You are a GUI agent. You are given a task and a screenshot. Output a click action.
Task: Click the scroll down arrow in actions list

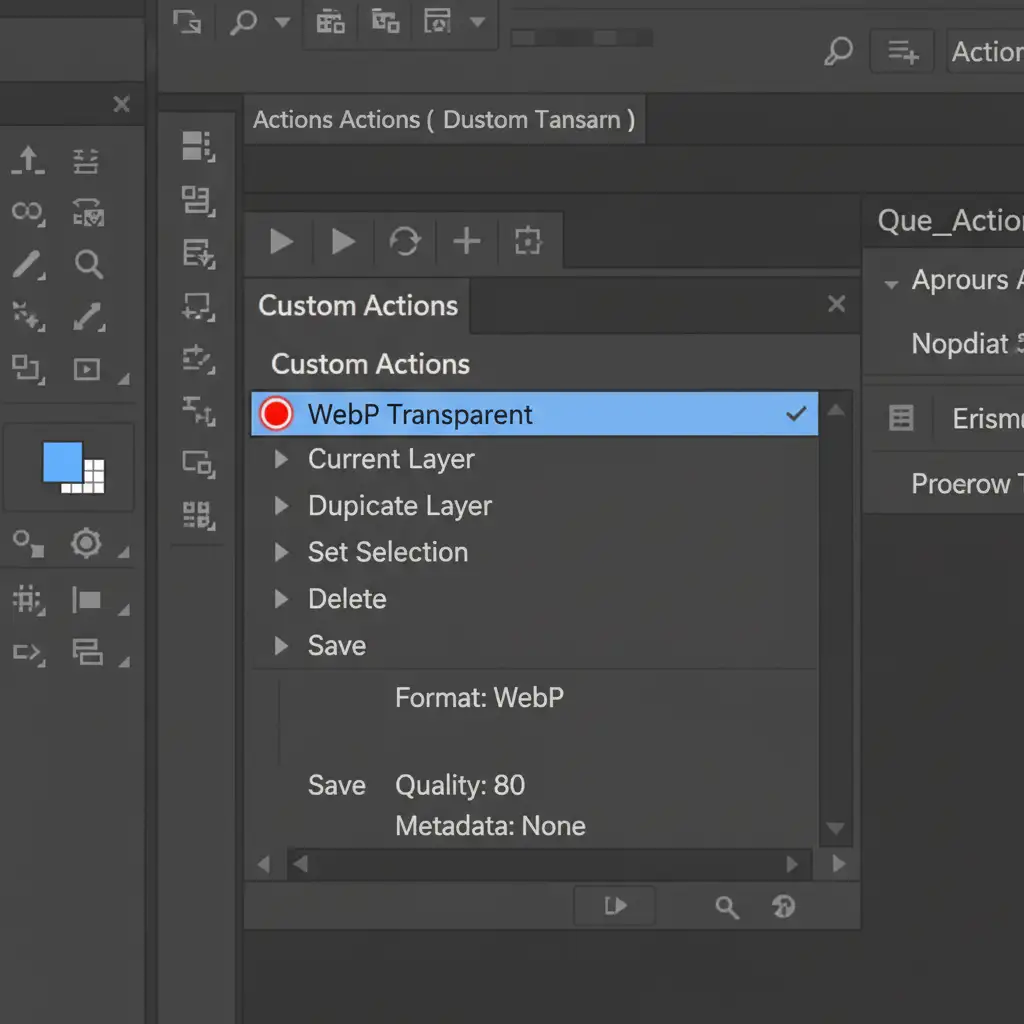pos(835,828)
